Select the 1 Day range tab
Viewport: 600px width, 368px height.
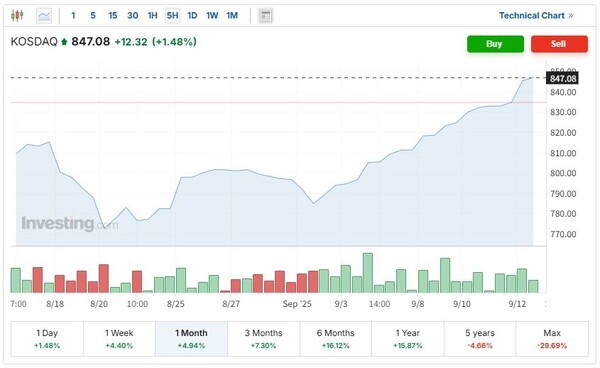47,339
